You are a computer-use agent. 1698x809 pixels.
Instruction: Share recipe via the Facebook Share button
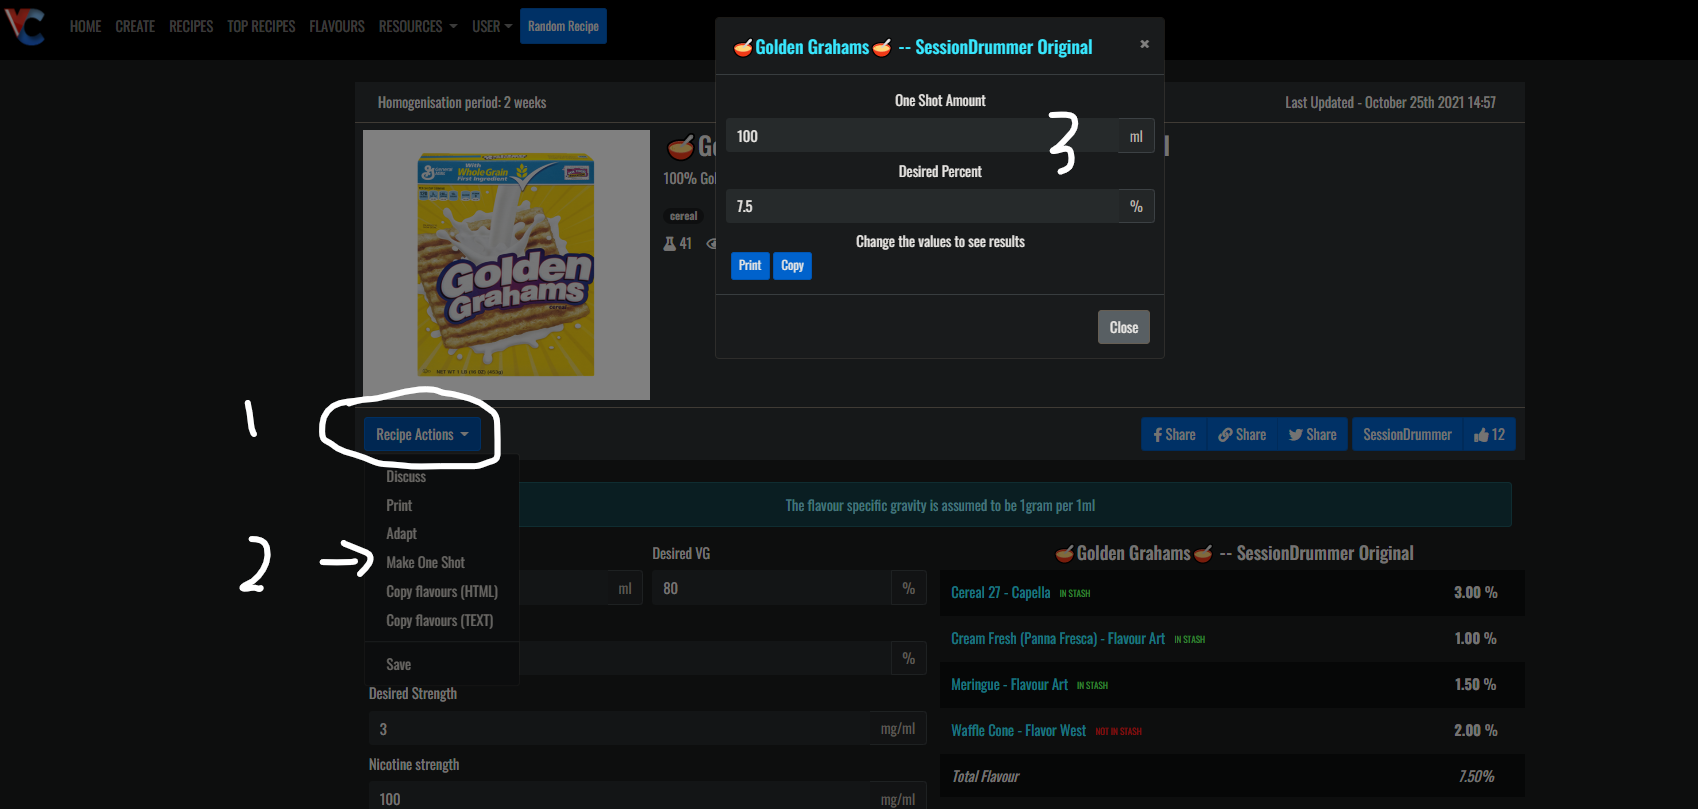1174,434
